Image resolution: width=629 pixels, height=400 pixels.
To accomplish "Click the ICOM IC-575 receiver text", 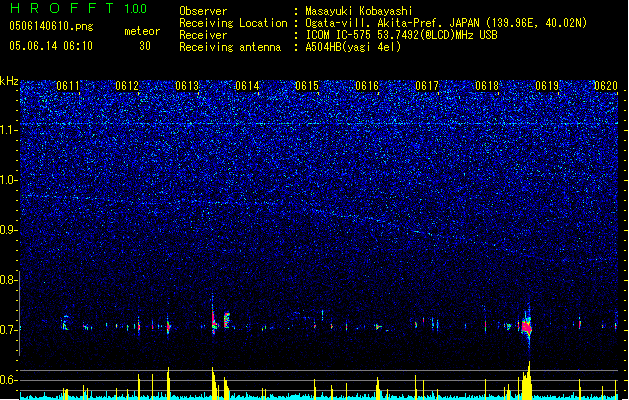I will pyautogui.click(x=401, y=35).
